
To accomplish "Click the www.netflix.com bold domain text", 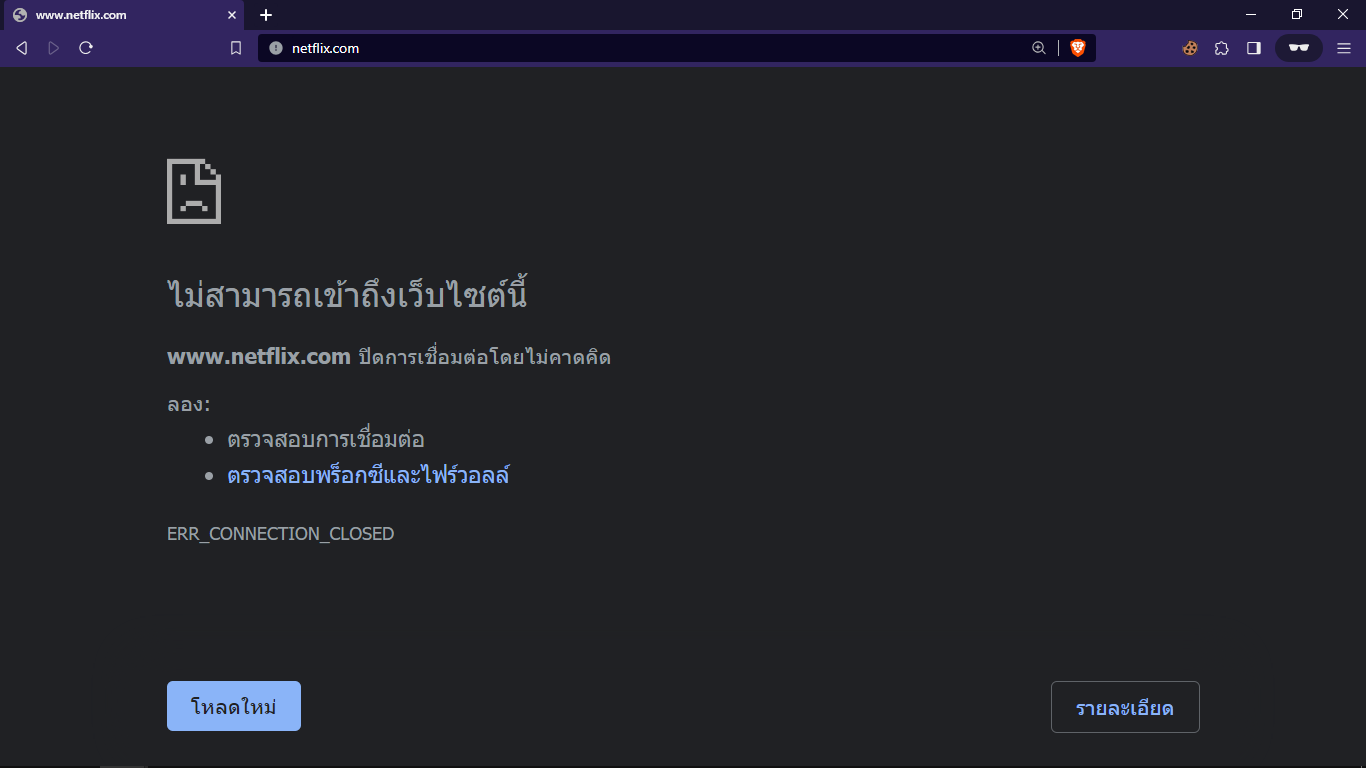I will 259,356.
